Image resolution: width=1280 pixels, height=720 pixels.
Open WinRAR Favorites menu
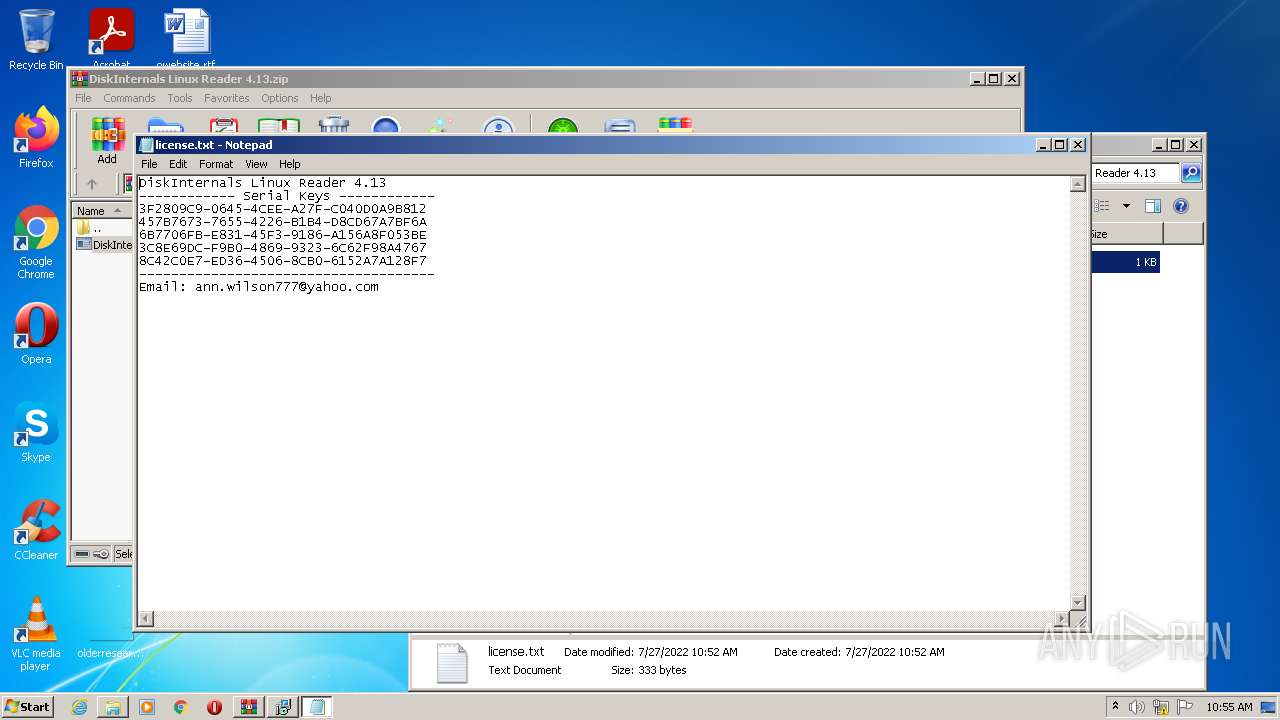pos(227,98)
